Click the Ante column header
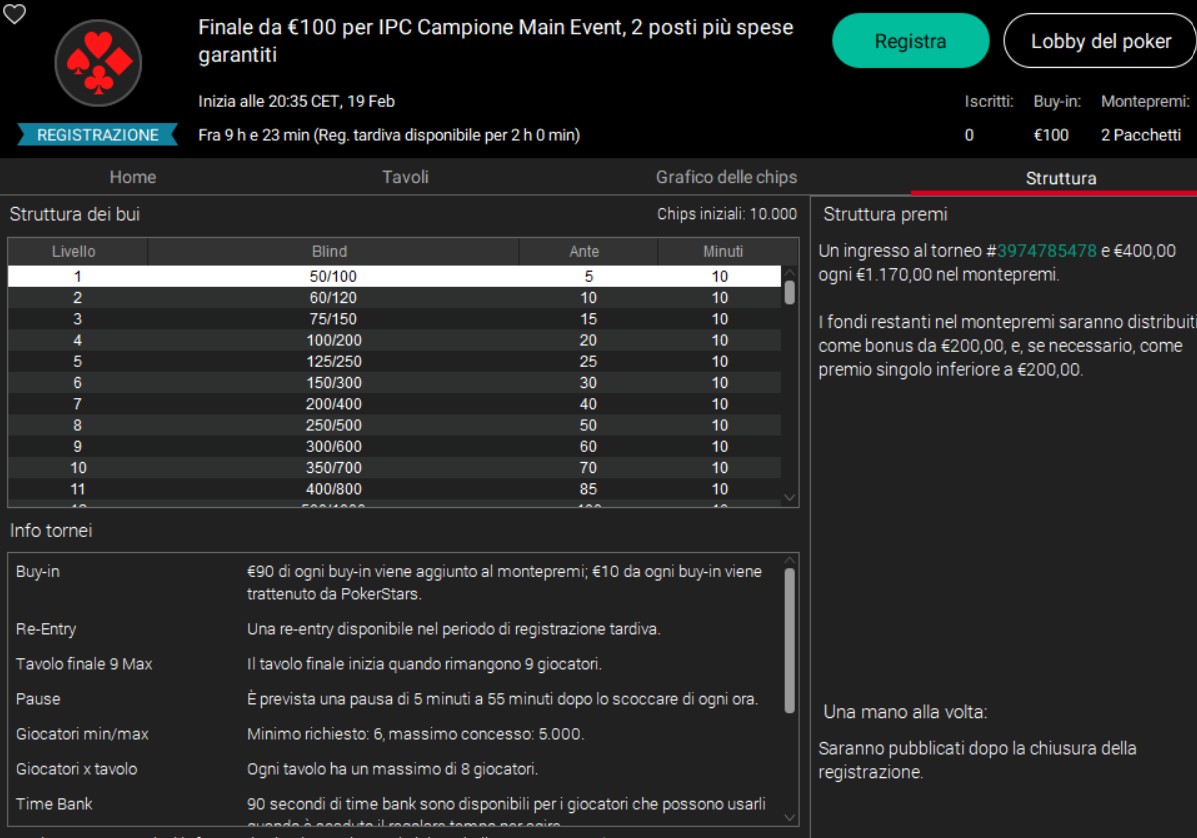Screen dimensions: 1197x838 tap(588, 252)
